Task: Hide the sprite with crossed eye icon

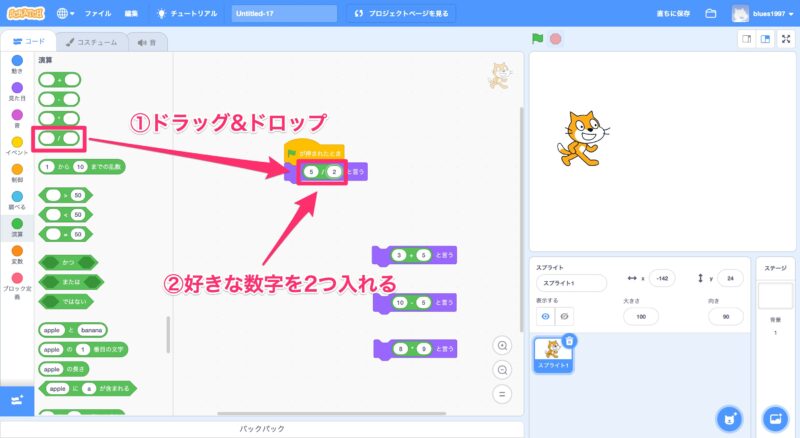Action: coord(564,316)
